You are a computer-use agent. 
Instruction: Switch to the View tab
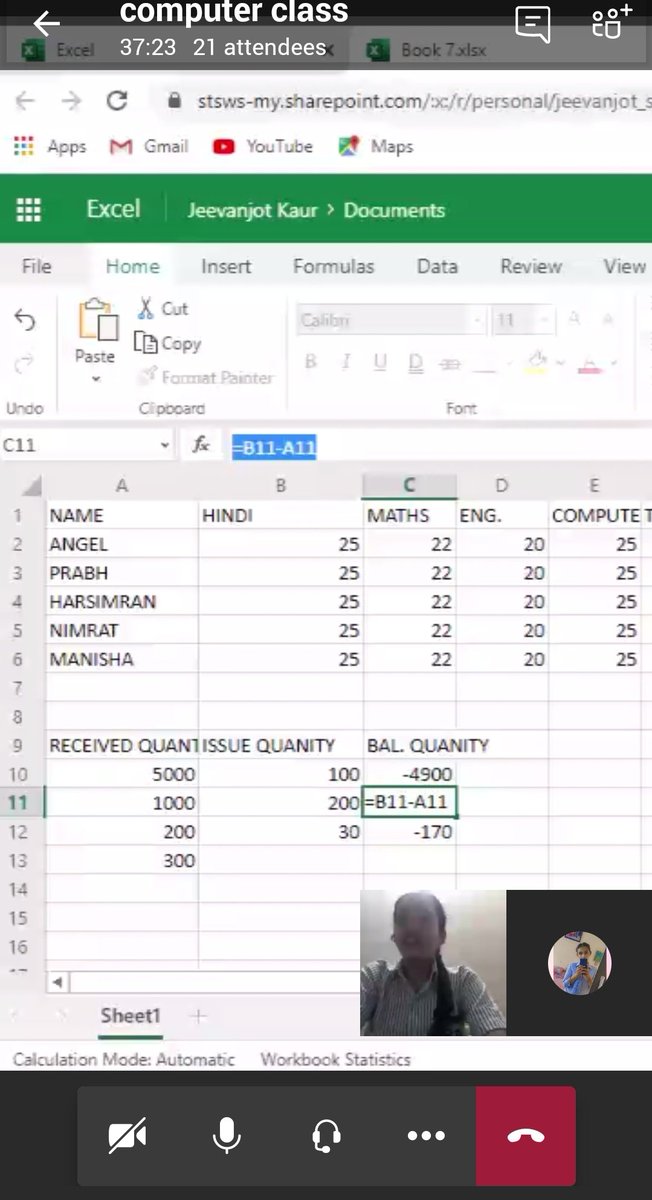[624, 266]
